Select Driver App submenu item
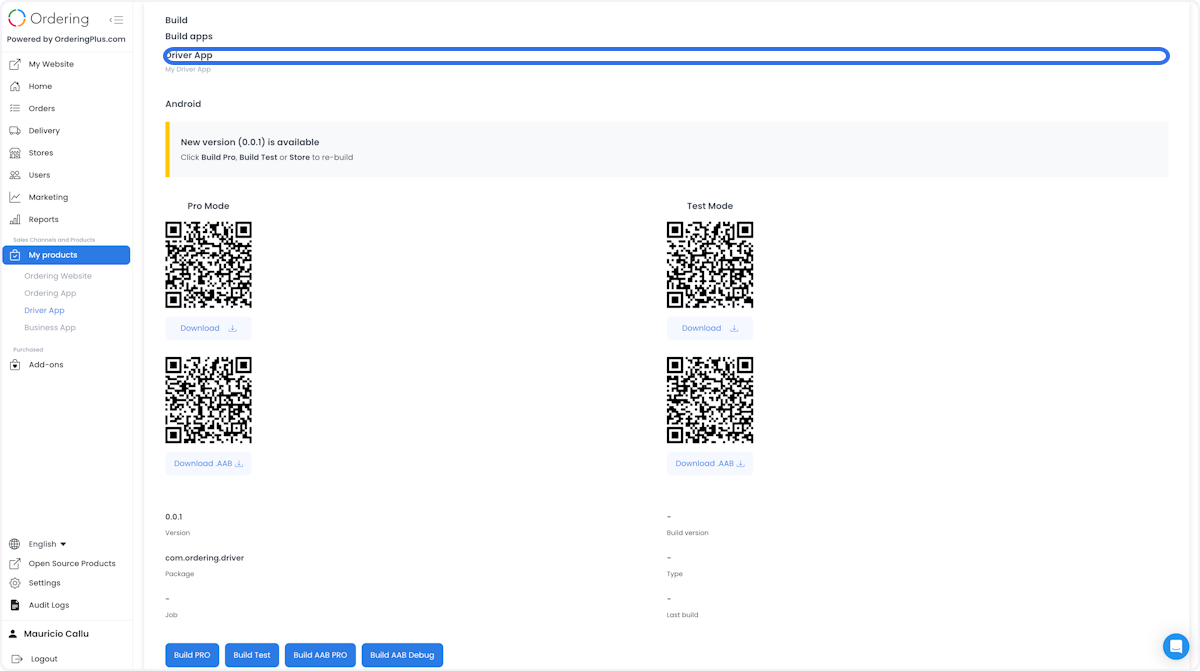The width and height of the screenshot is (1200, 671). click(x=44, y=310)
